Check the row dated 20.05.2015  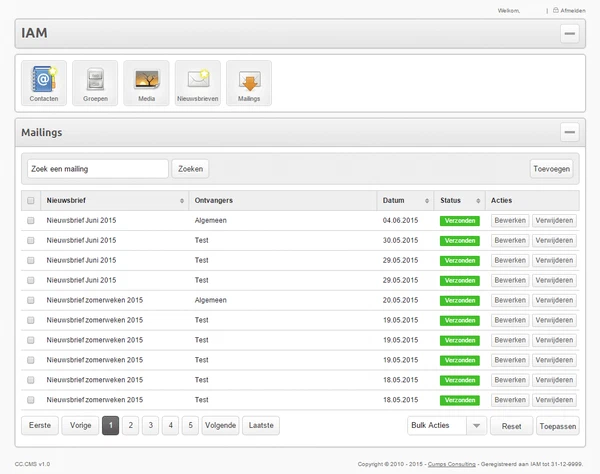(31, 300)
